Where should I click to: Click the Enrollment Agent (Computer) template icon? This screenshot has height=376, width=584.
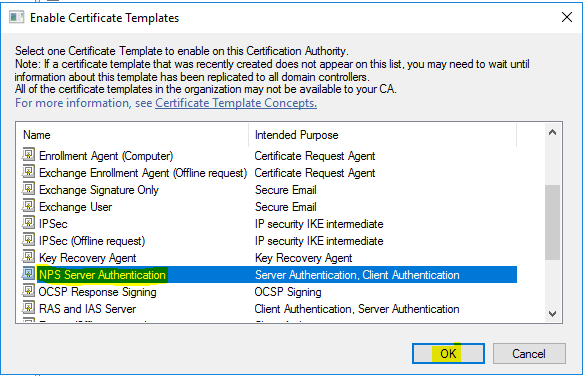(28, 154)
